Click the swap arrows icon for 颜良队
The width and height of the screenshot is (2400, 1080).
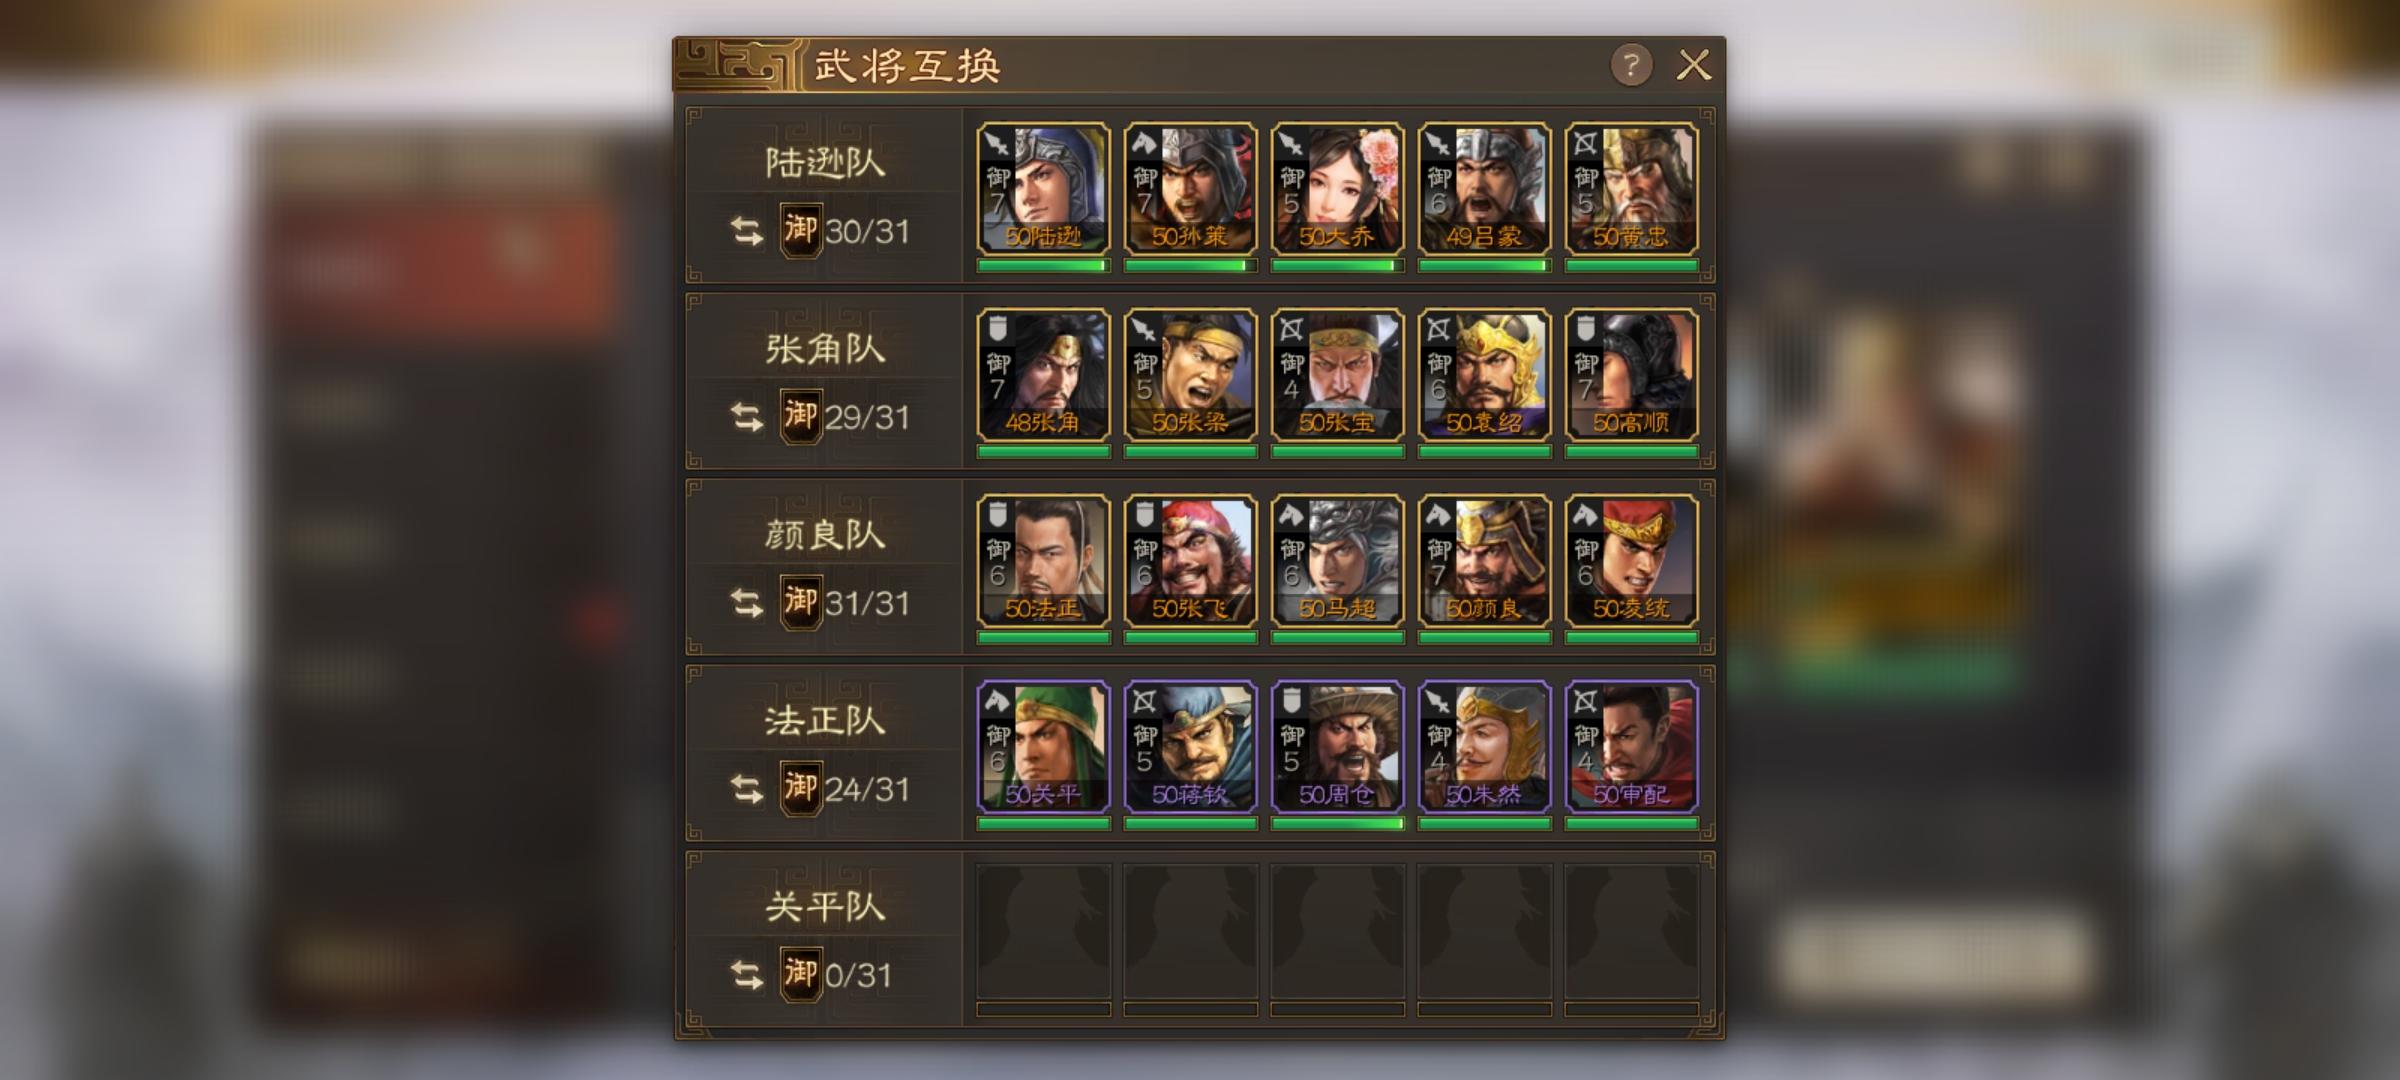pyautogui.click(x=746, y=603)
